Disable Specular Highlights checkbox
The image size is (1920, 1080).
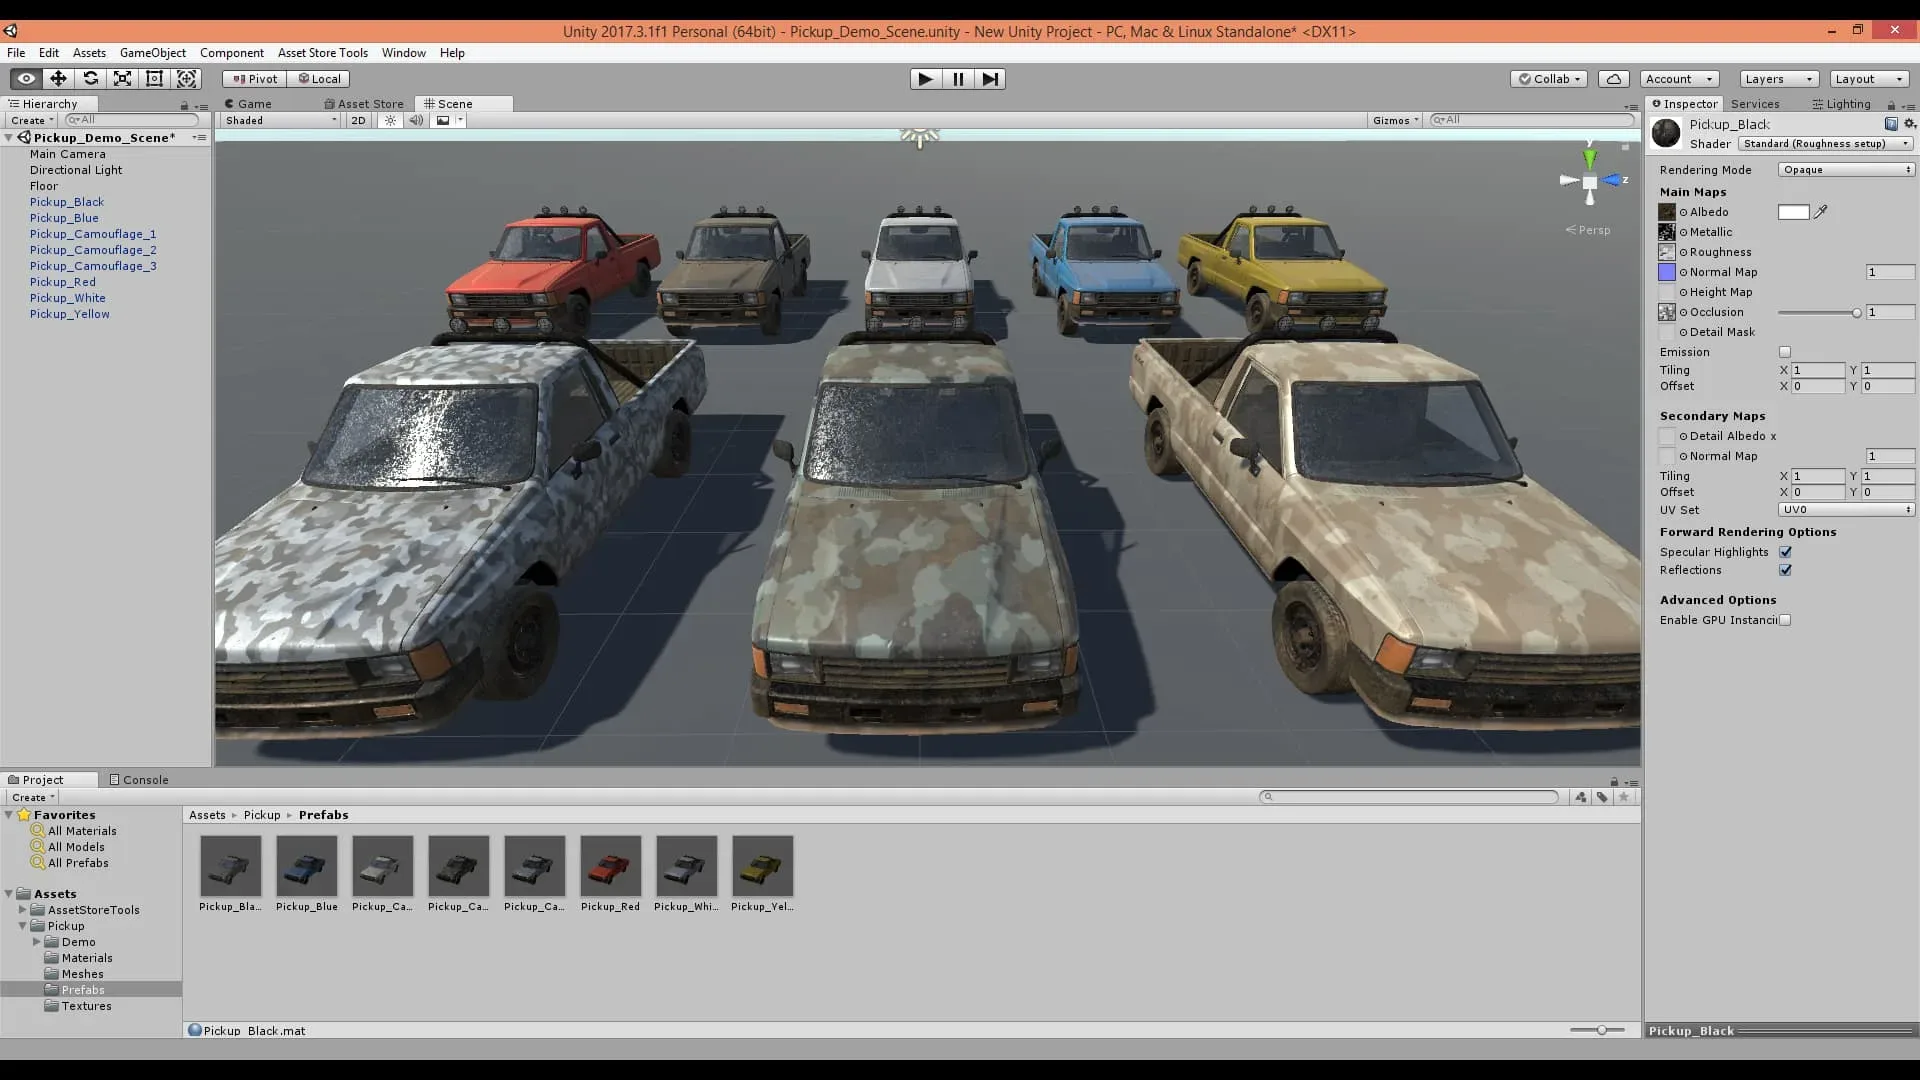click(1786, 551)
